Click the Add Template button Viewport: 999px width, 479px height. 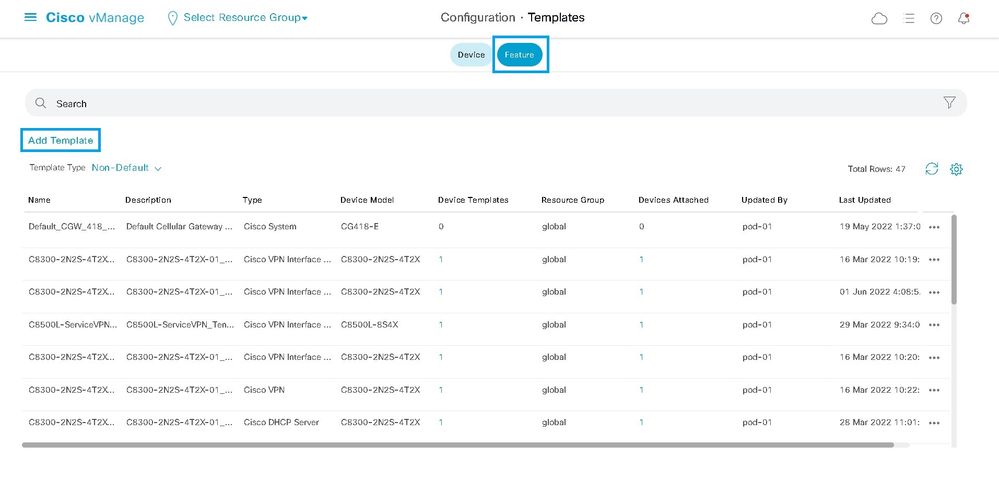click(61, 140)
